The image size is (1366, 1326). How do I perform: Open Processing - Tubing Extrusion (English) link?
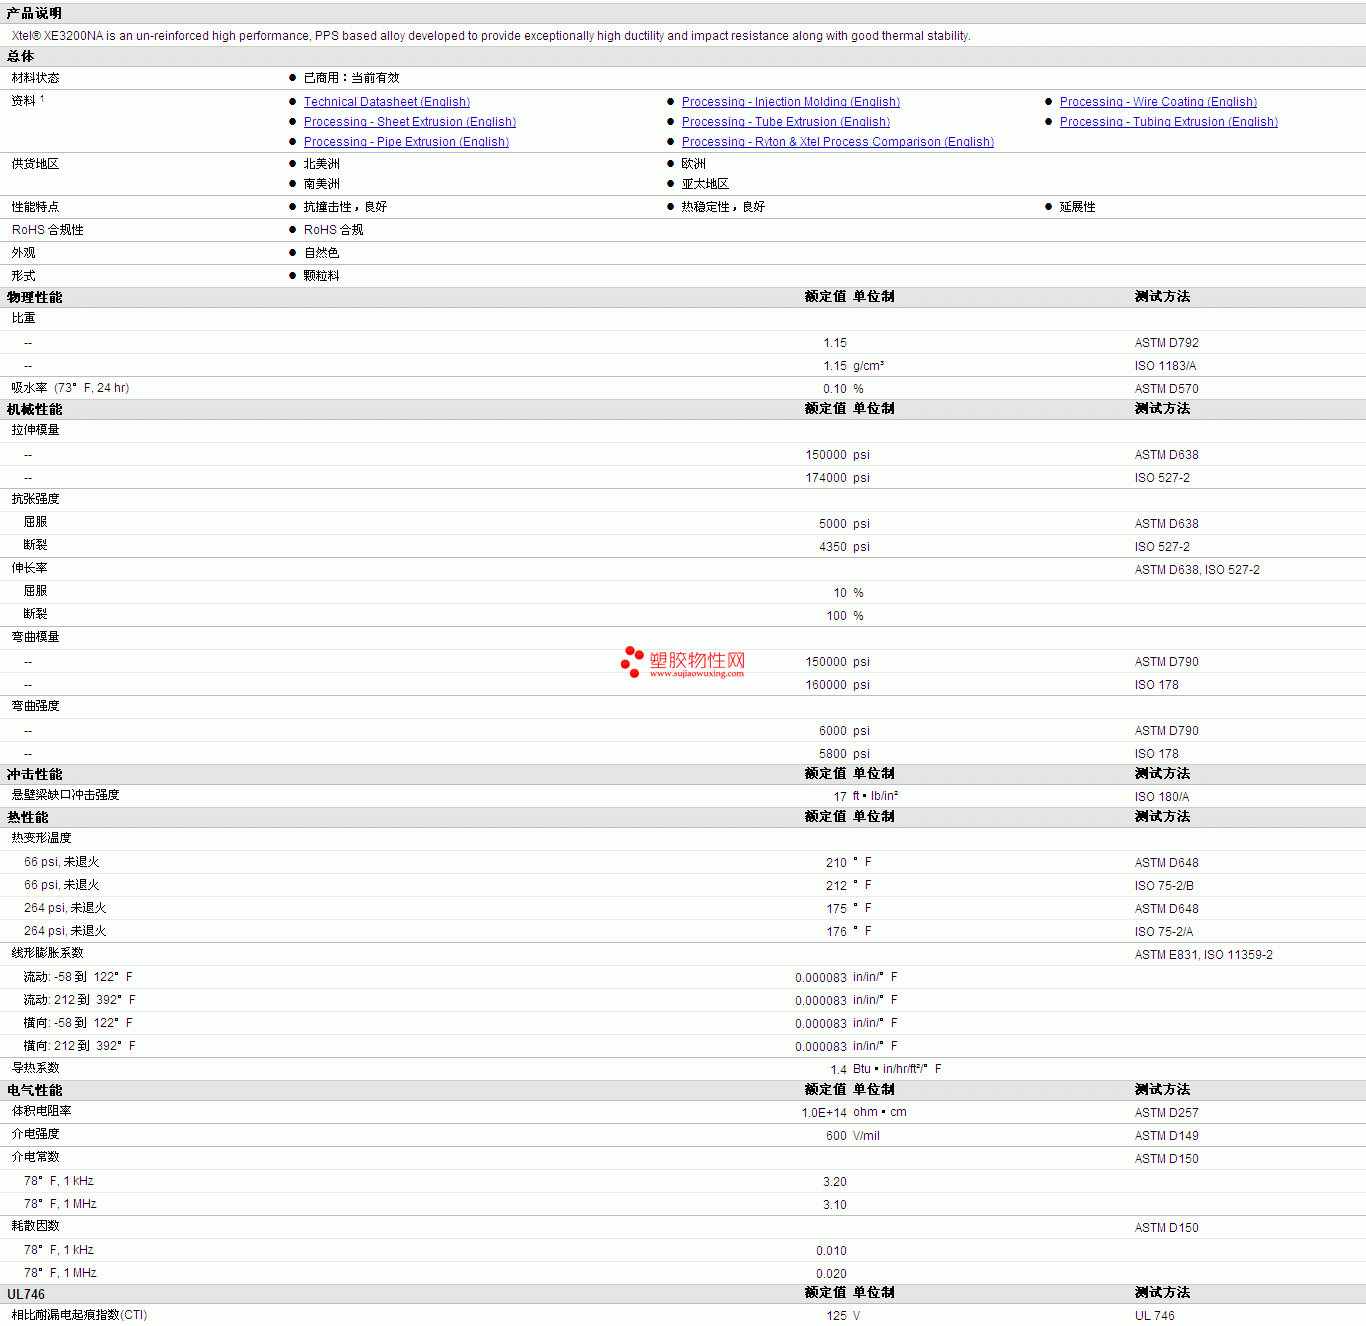pos(1169,122)
